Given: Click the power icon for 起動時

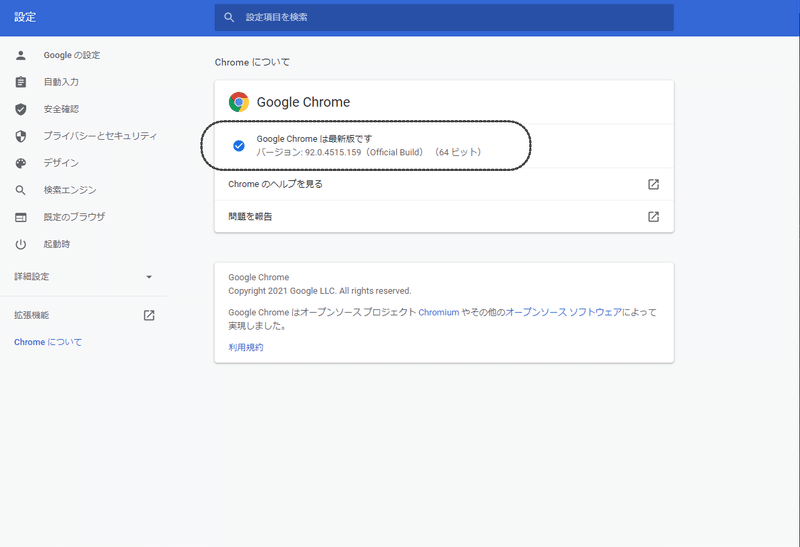Looking at the screenshot, I should click(20, 244).
